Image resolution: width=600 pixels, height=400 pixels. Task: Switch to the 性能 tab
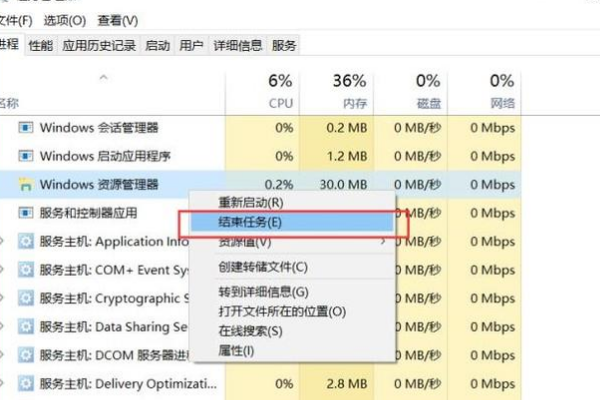pos(41,45)
